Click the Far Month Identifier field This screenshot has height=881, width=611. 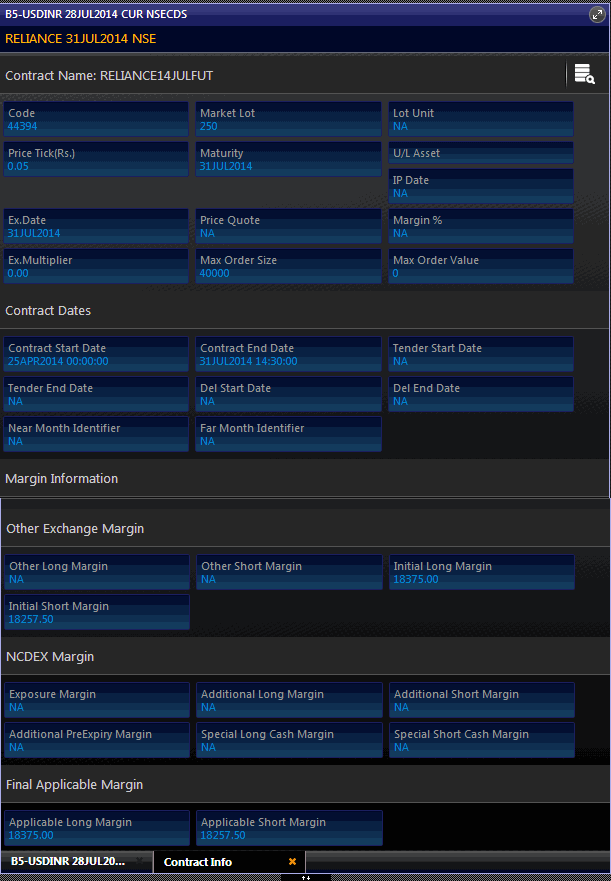(288, 434)
